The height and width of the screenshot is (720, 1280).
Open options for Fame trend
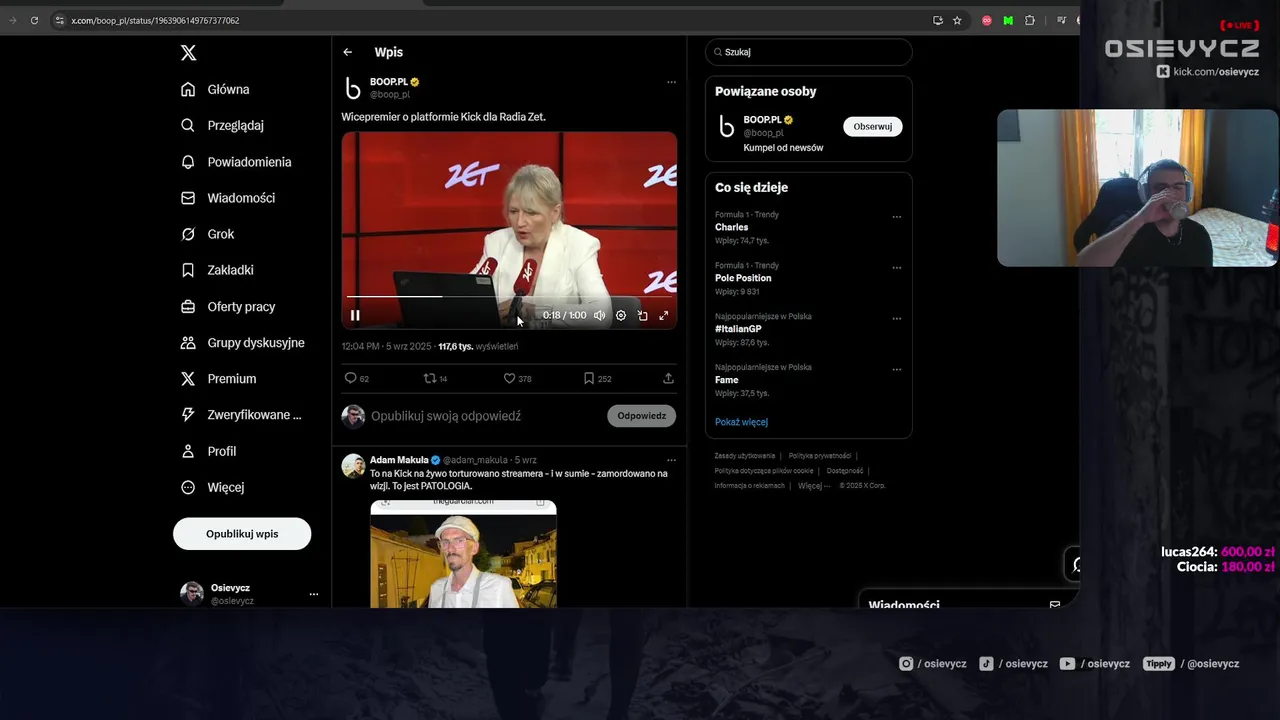896,370
